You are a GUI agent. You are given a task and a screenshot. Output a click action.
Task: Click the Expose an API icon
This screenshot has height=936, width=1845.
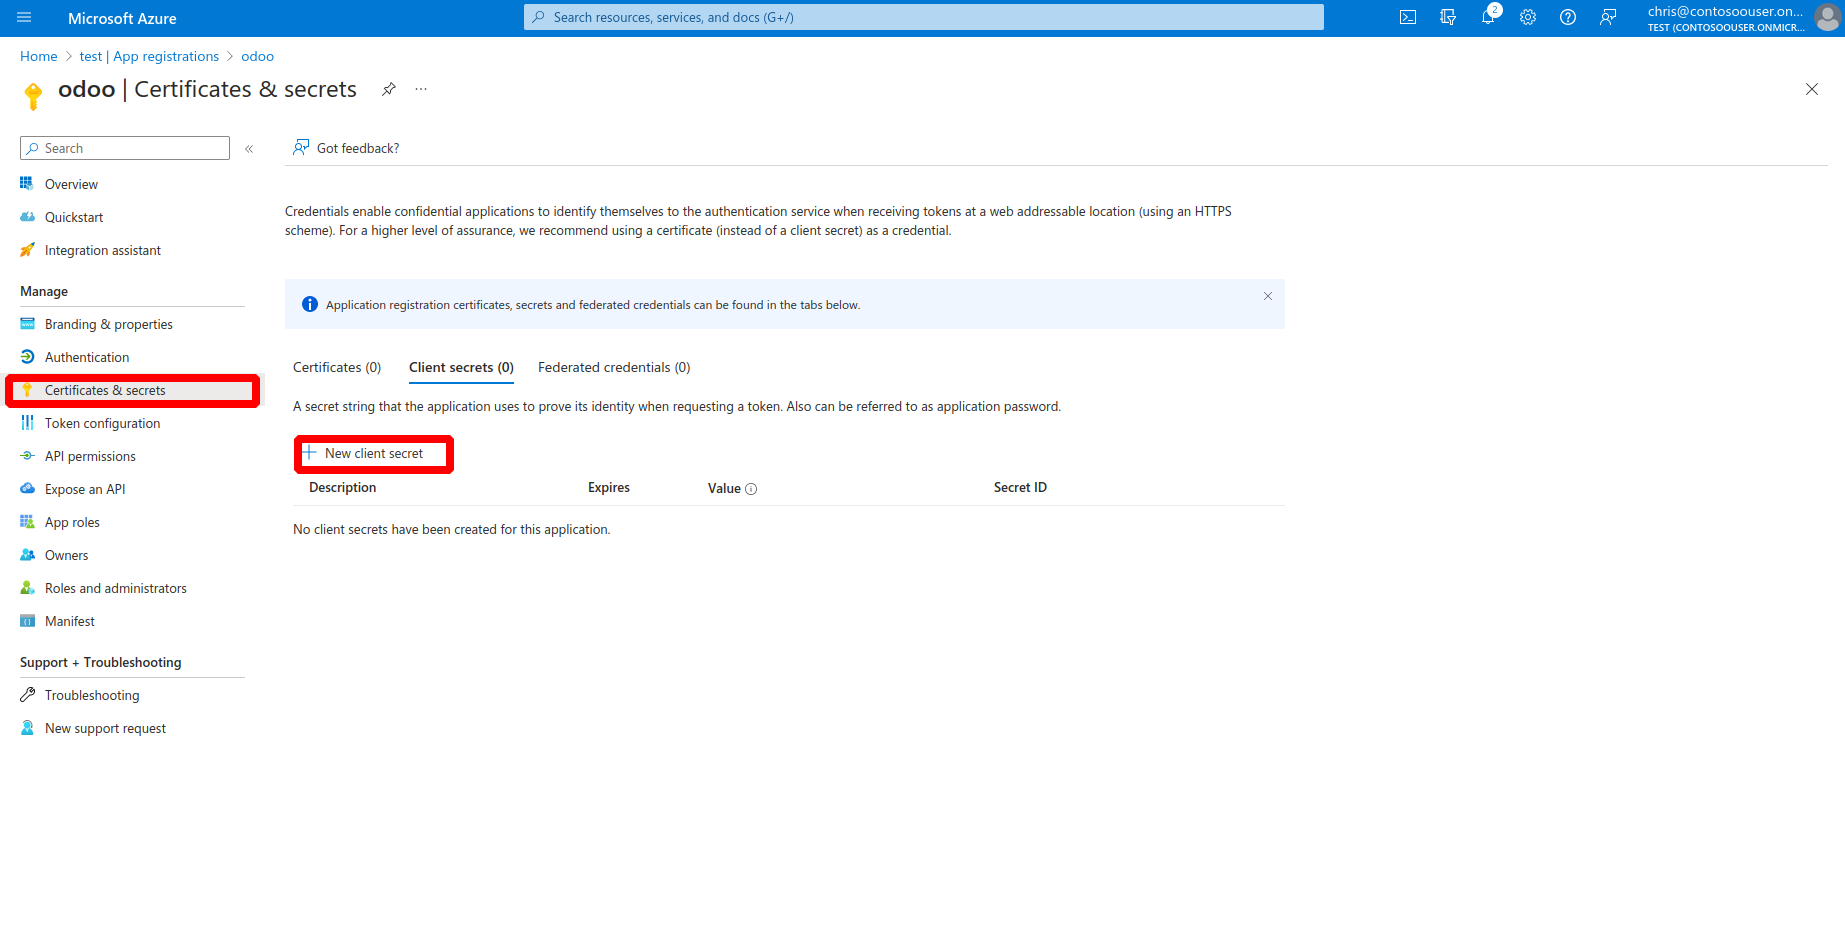coord(27,489)
